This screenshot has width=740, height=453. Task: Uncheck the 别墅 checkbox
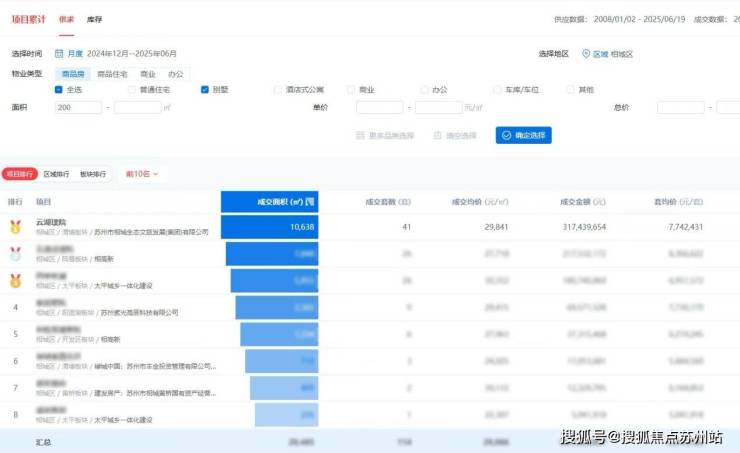point(205,89)
